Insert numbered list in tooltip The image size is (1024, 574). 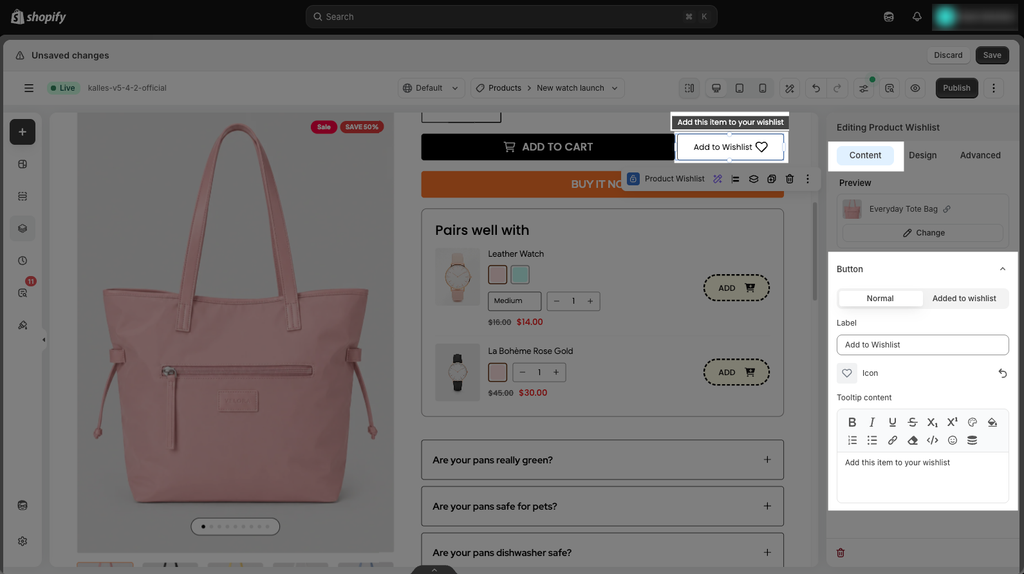pos(852,440)
